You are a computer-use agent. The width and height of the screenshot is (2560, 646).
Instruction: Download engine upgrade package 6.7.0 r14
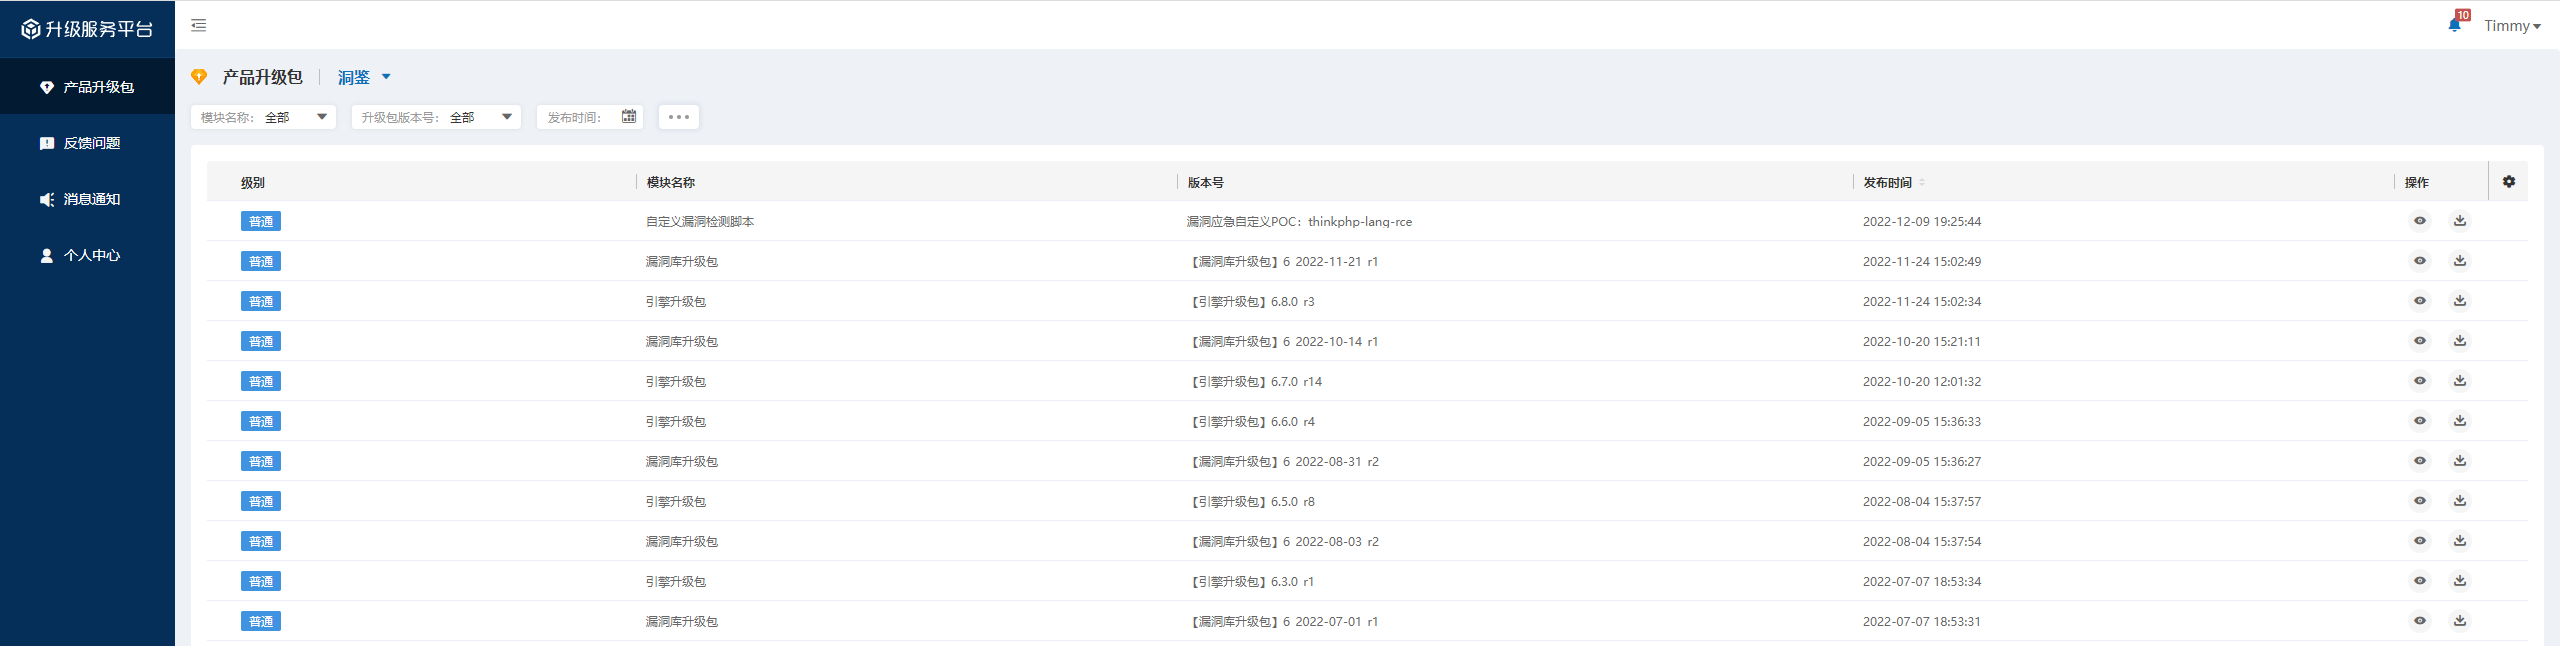coord(2459,381)
